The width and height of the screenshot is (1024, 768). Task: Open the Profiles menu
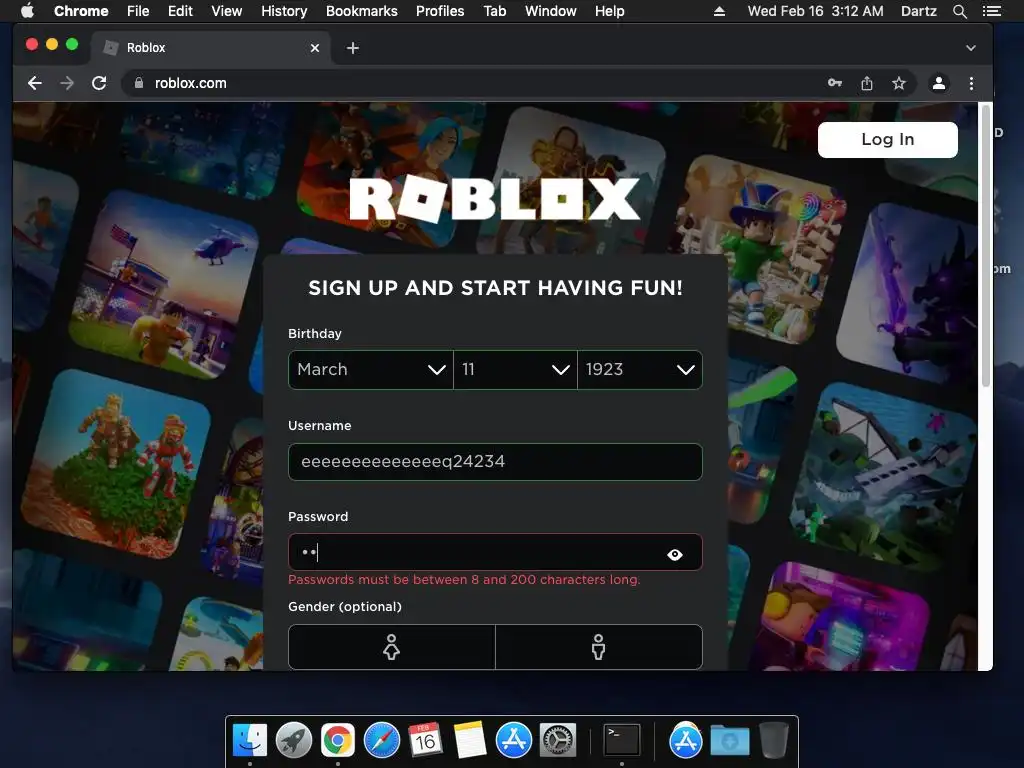pos(440,11)
